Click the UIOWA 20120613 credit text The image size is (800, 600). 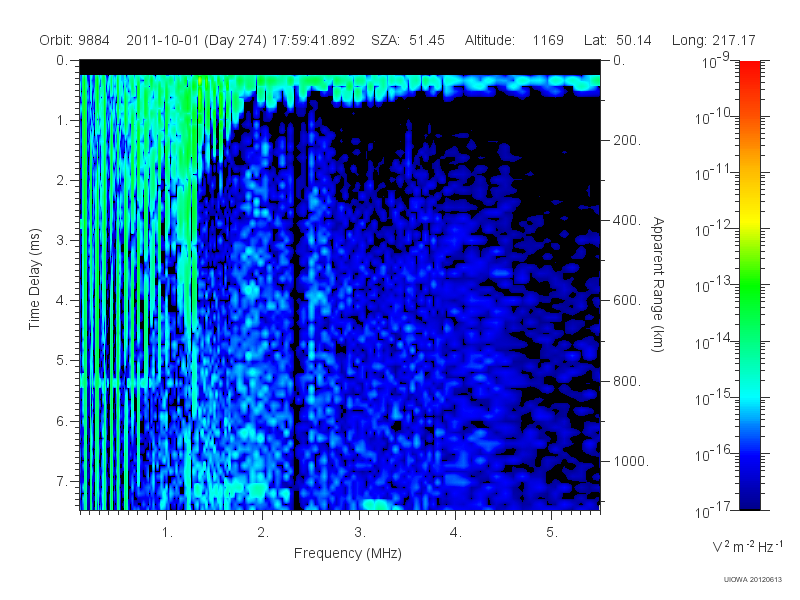[753, 580]
